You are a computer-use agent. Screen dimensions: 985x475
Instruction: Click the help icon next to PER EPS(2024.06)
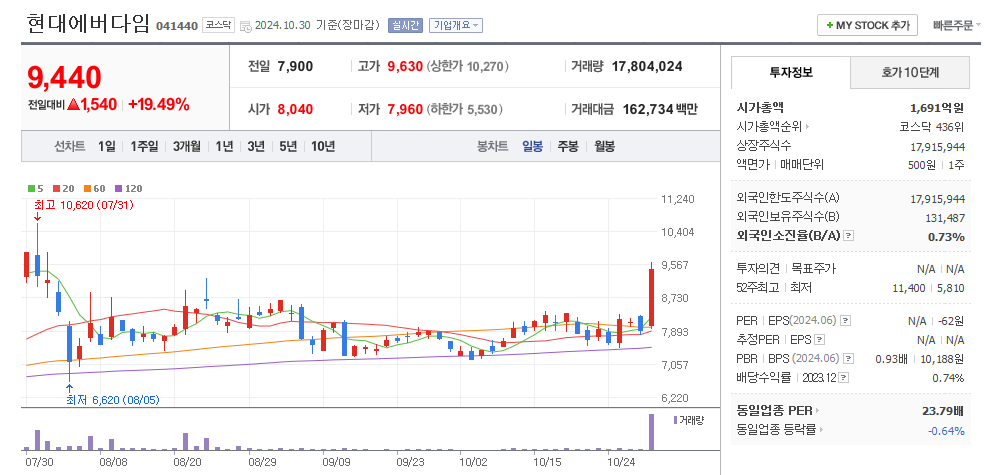pyautogui.click(x=846, y=320)
